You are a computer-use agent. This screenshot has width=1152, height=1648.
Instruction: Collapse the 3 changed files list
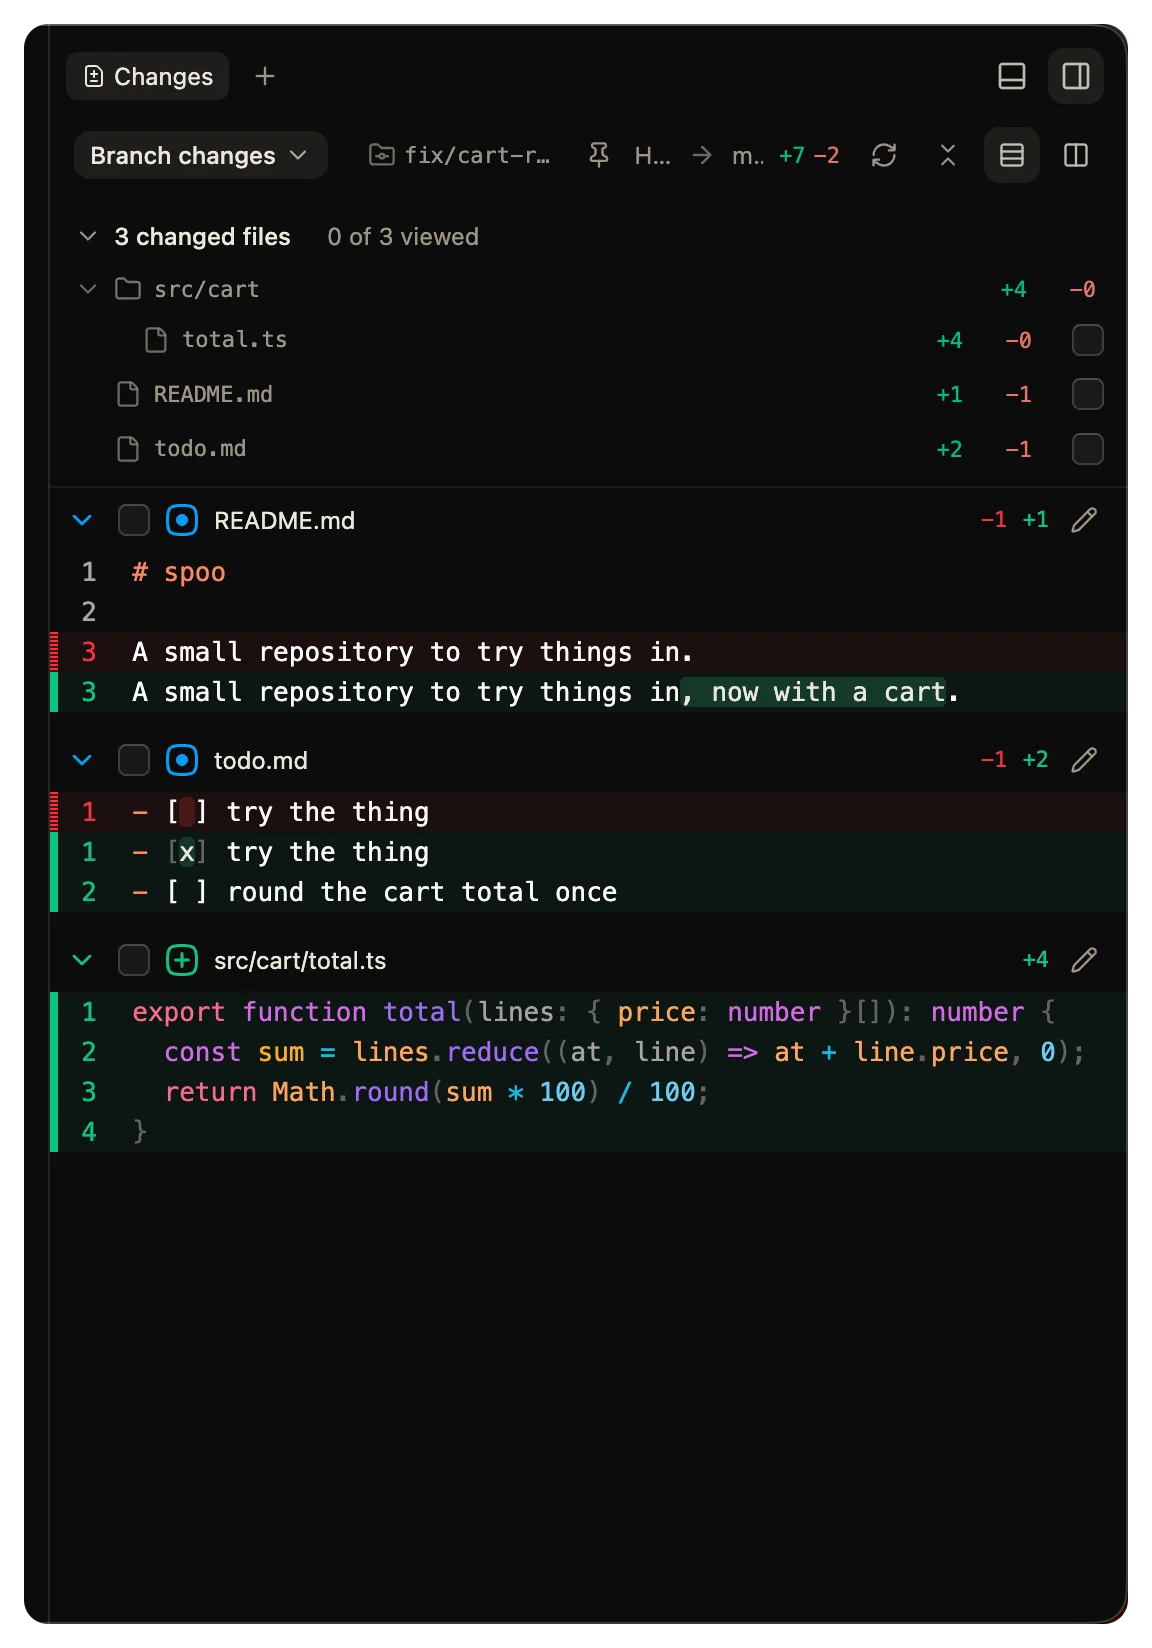tap(88, 236)
